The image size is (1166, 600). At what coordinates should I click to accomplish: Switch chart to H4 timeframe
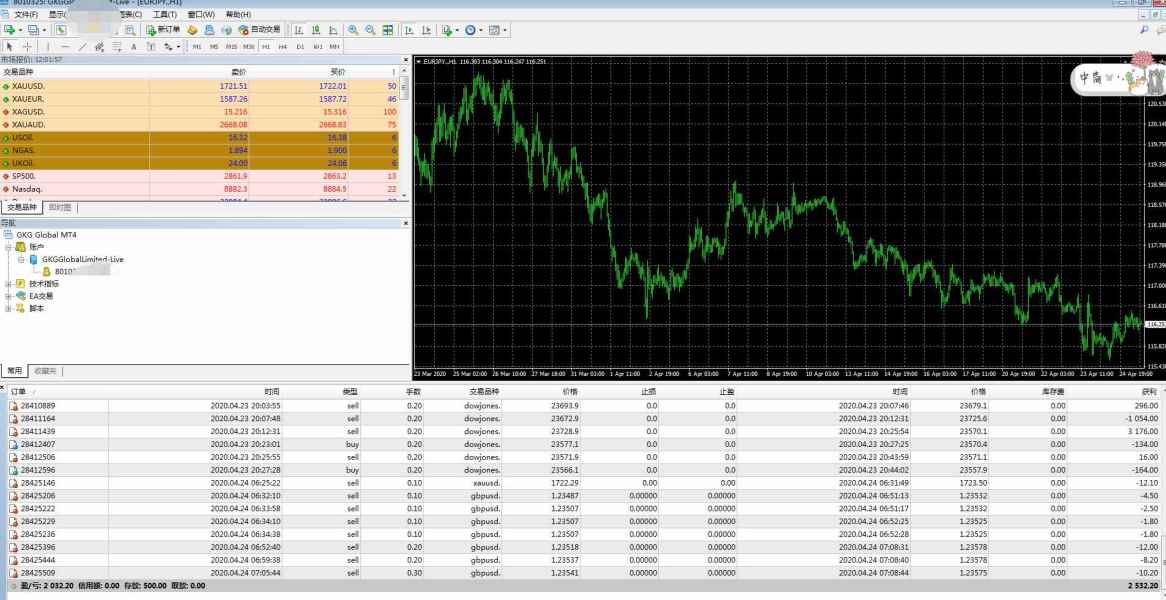tap(283, 47)
